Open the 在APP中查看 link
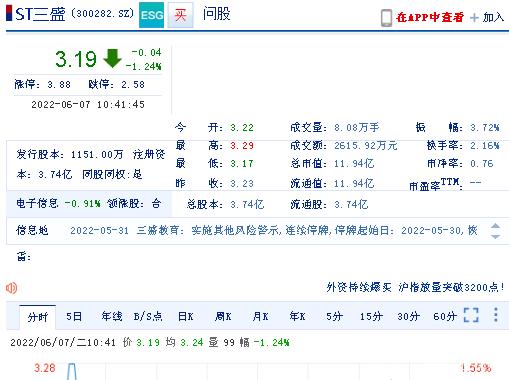This screenshot has height=380, width=509. click(x=430, y=17)
